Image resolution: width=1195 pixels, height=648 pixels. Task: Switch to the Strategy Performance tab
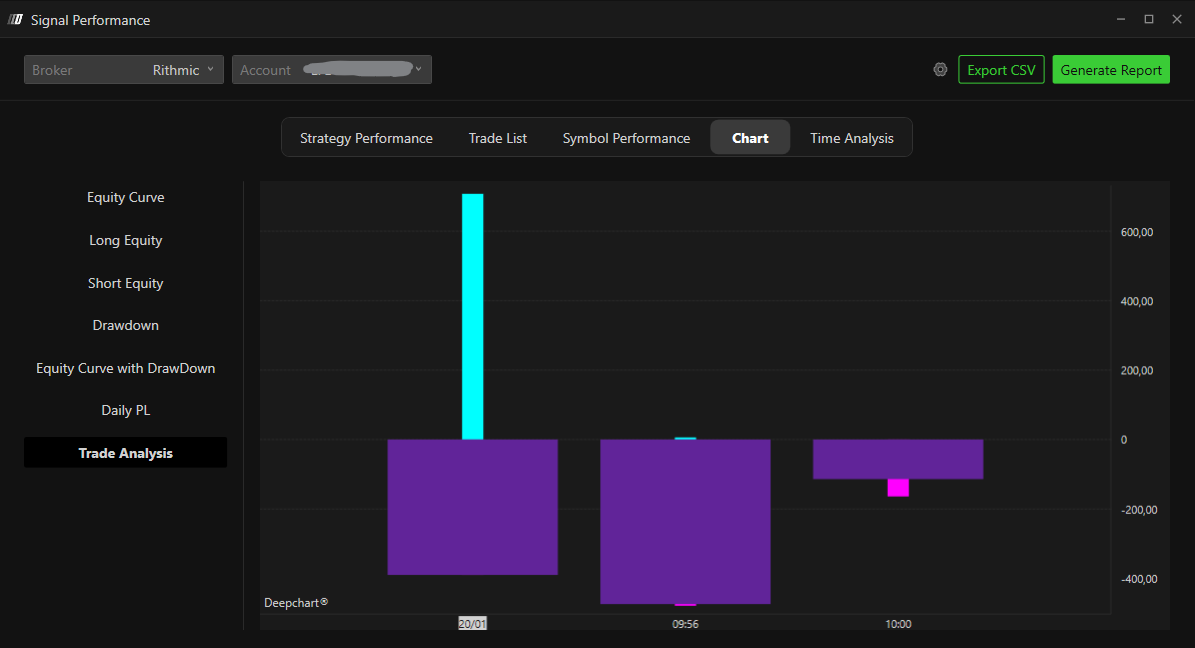click(x=366, y=138)
